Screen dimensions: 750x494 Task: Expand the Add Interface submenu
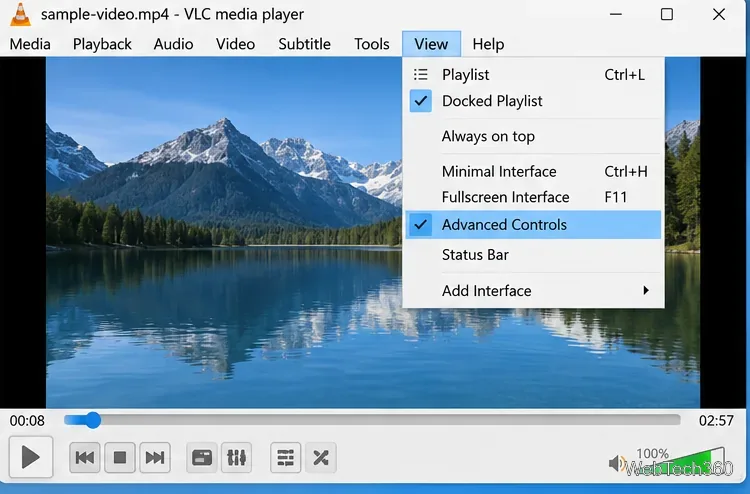533,291
